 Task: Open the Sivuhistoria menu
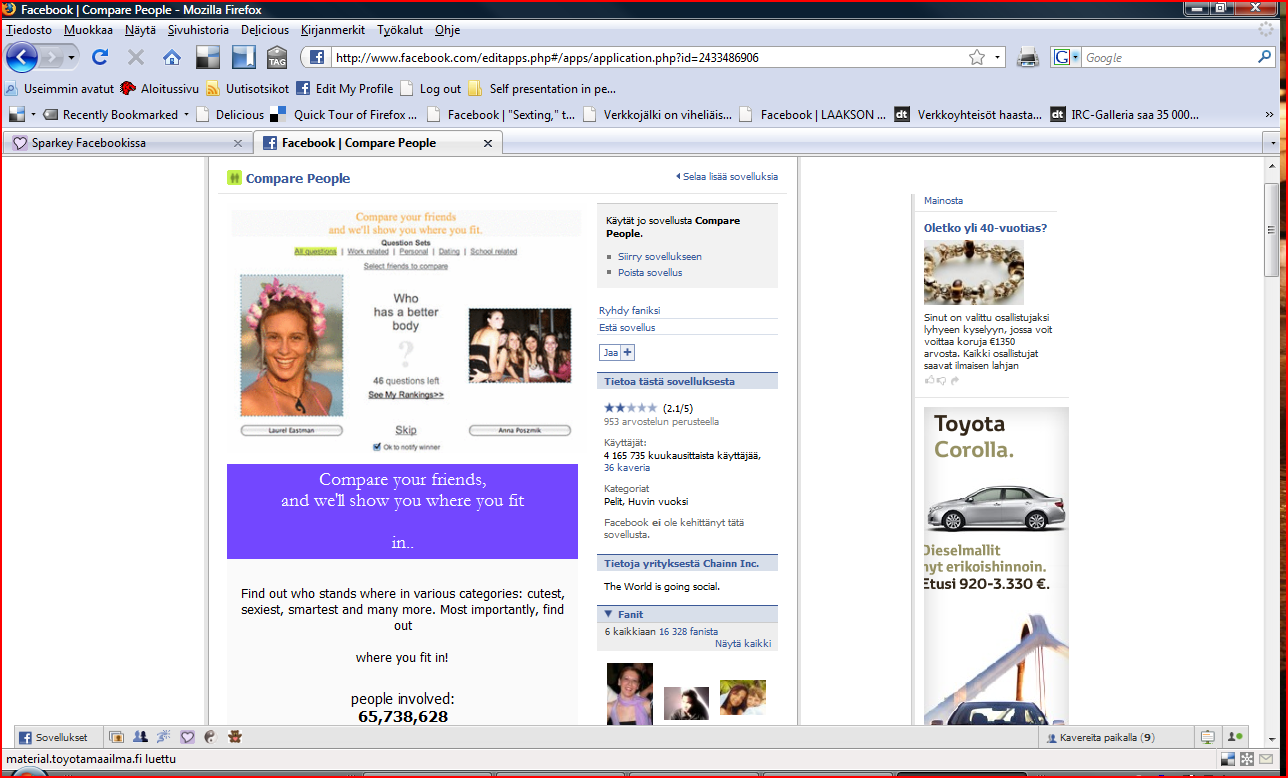tap(198, 30)
